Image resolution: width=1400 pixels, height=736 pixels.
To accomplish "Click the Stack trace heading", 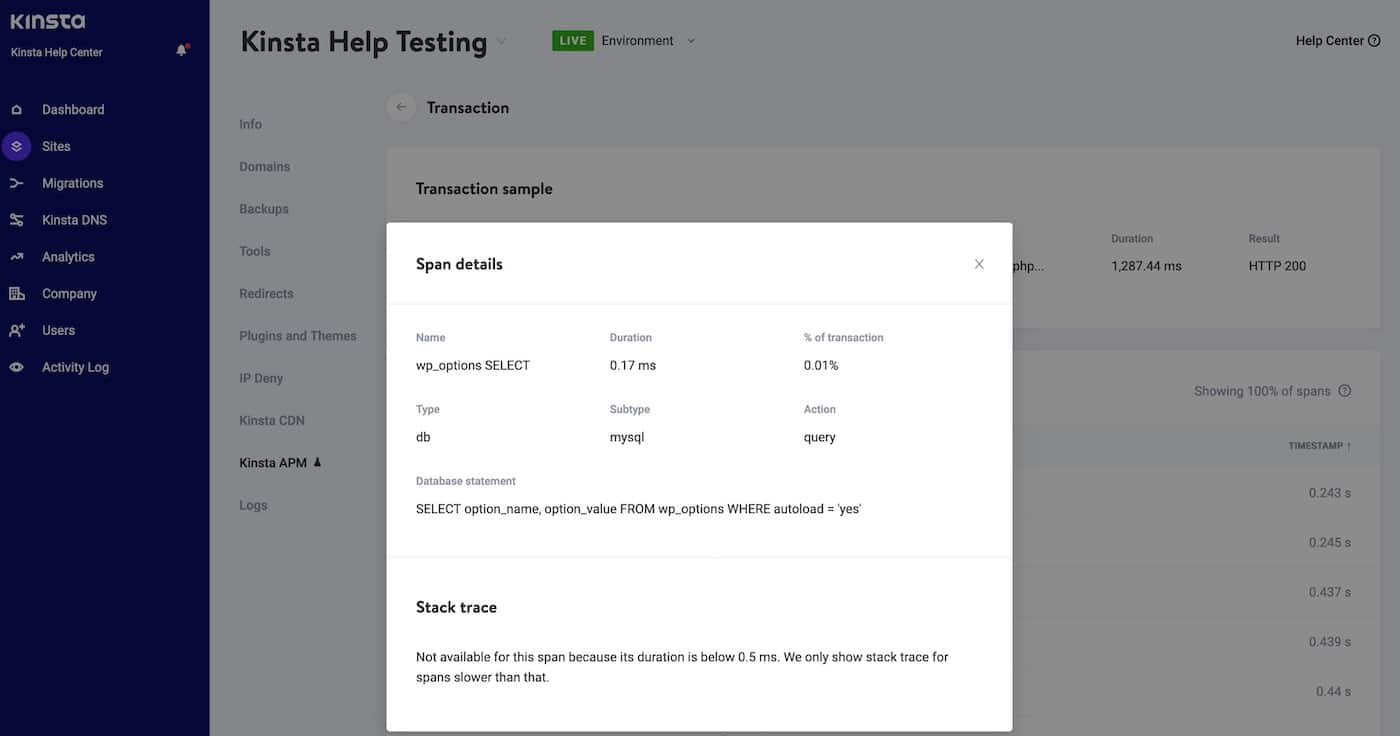I will coord(456,607).
